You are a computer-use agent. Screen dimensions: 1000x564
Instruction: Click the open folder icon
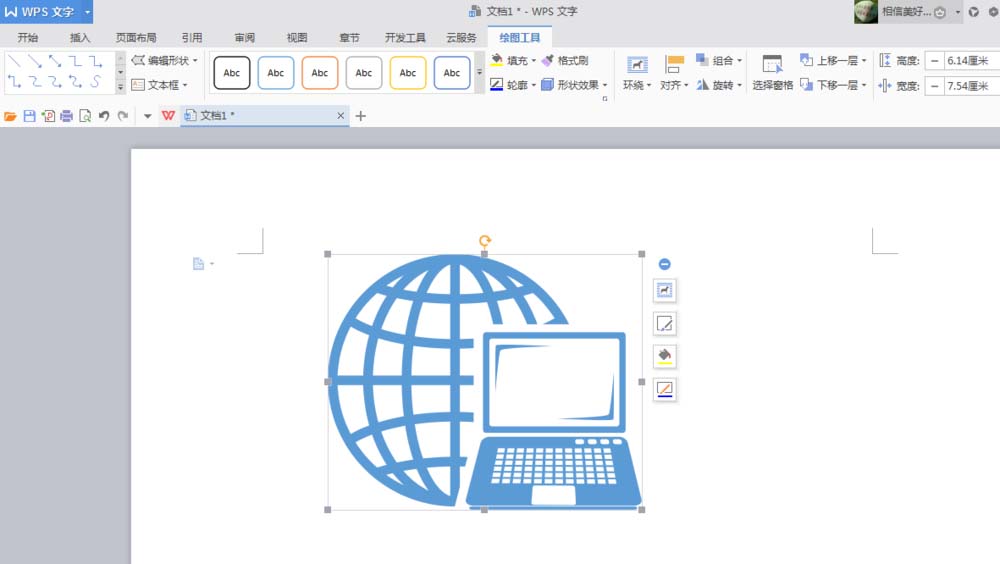11,116
